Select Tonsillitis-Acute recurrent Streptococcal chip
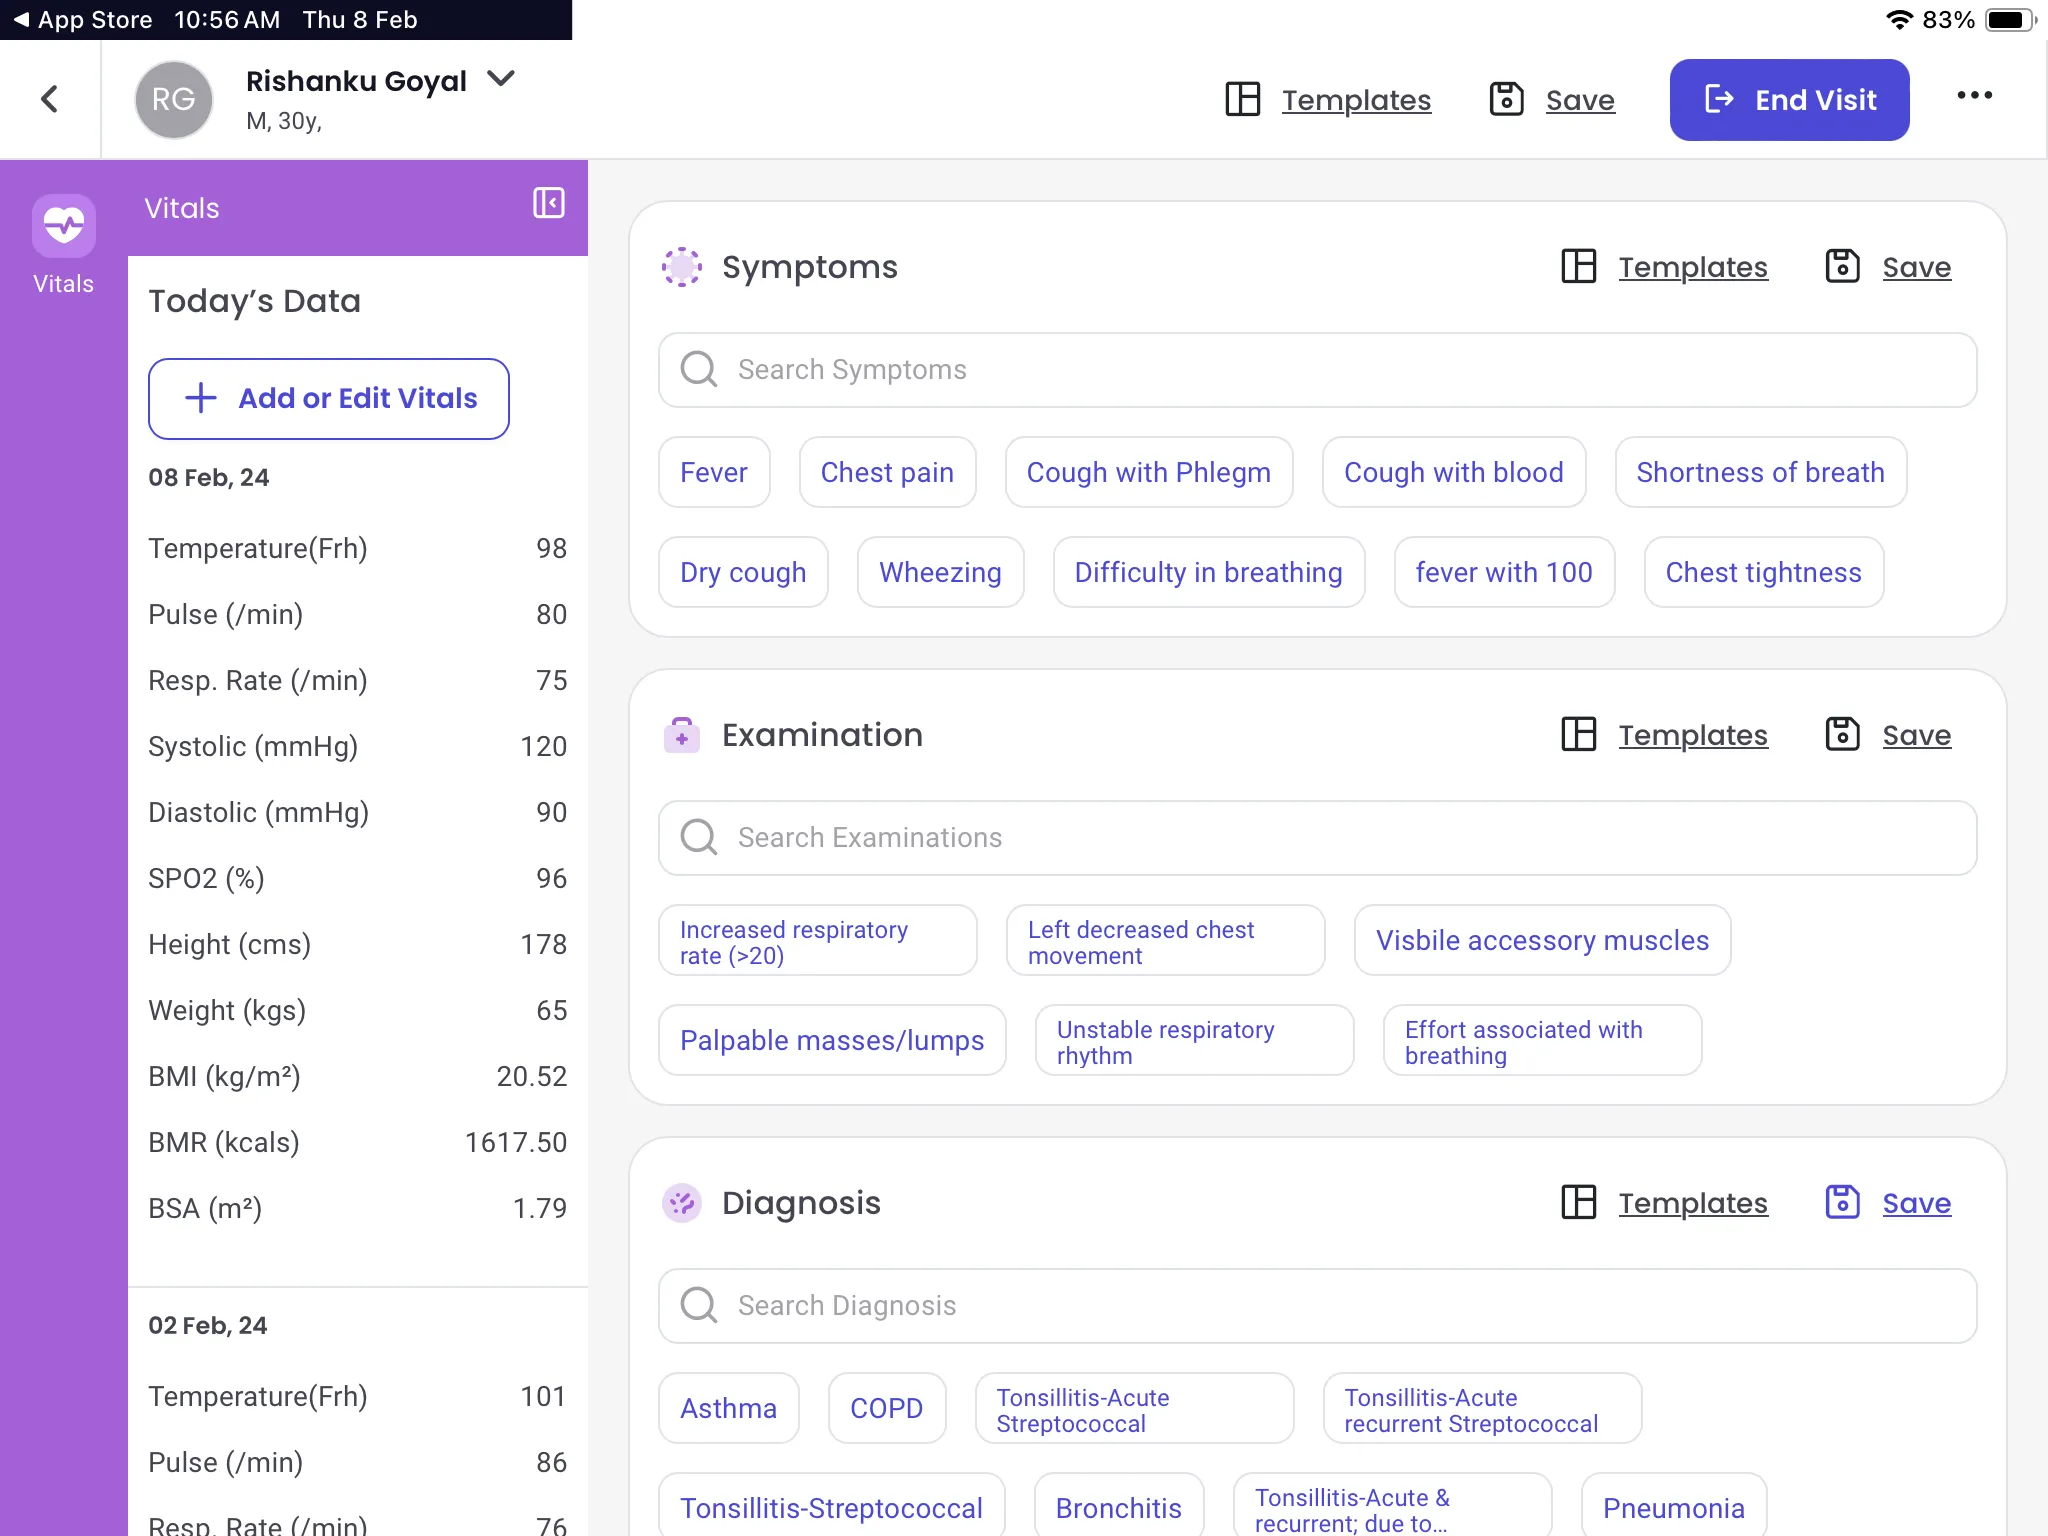This screenshot has width=2048, height=1536. (x=1482, y=1408)
